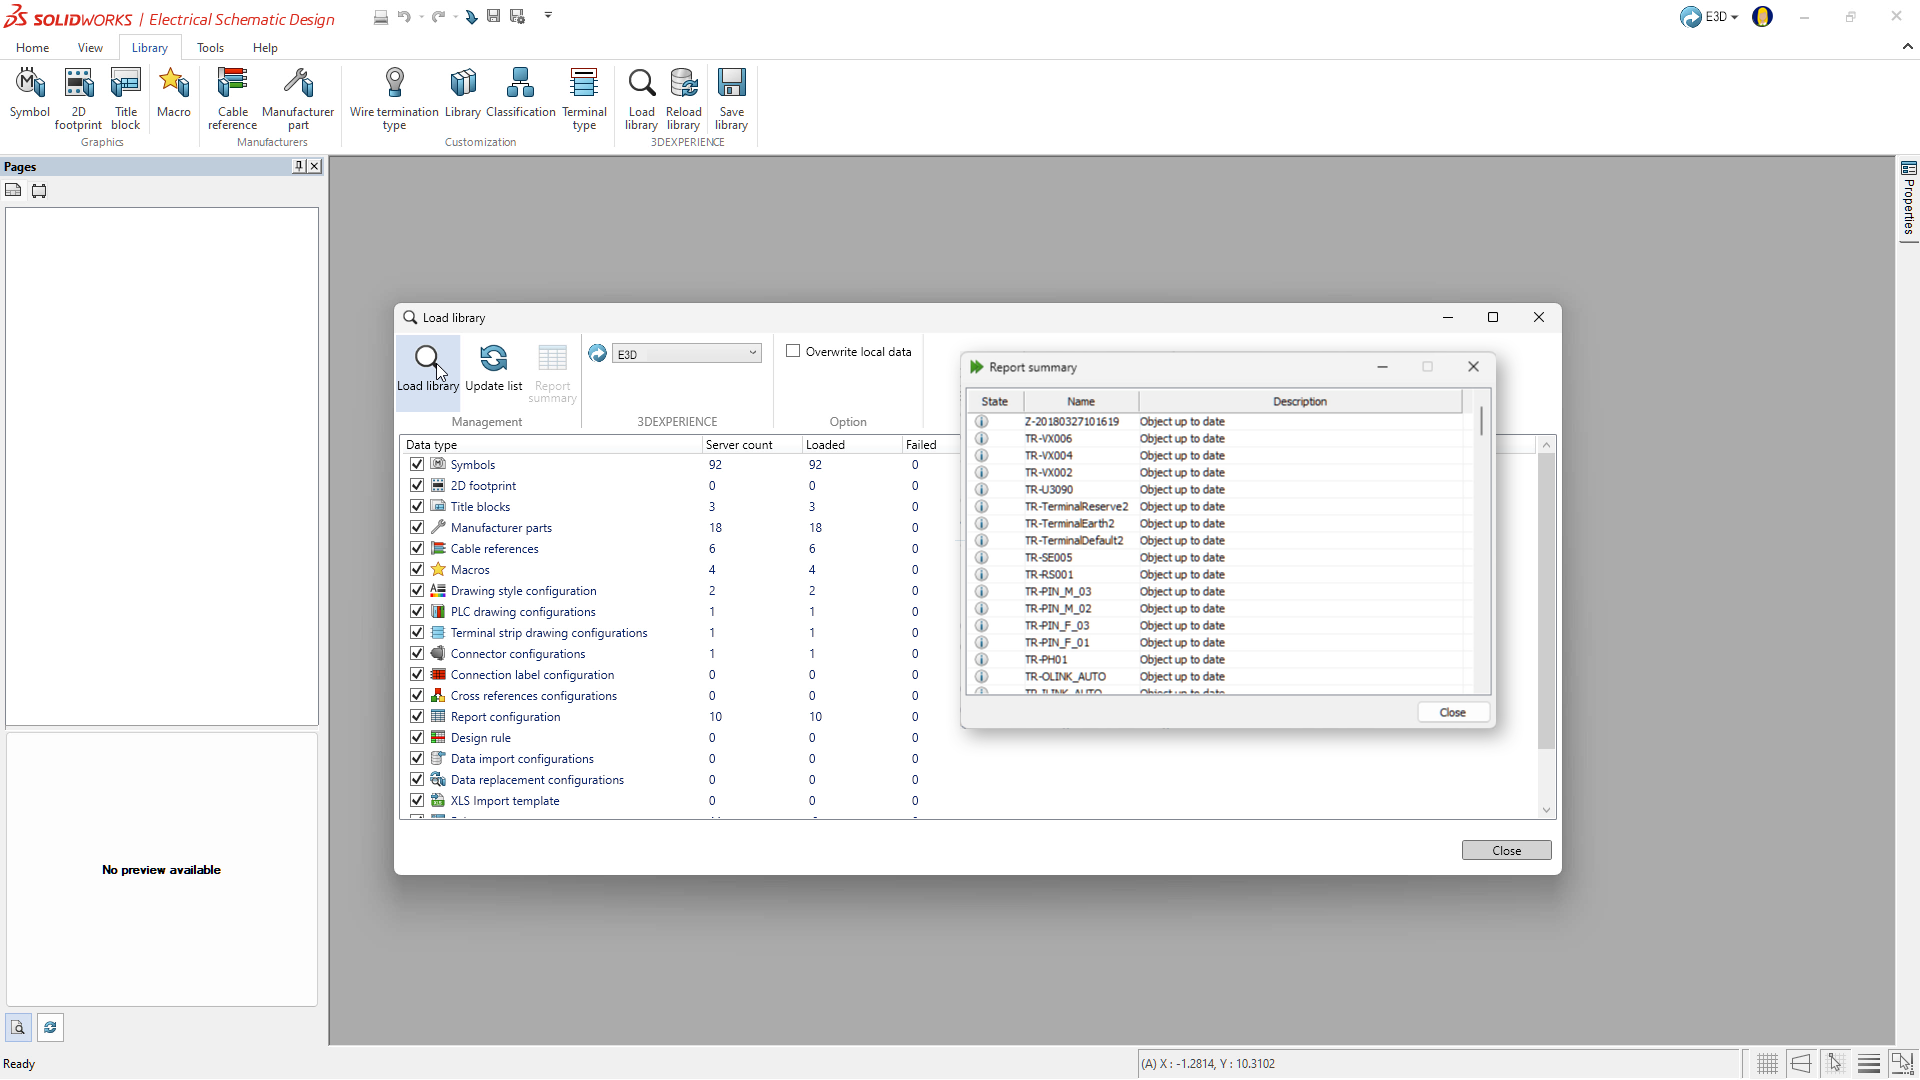This screenshot has width=1920, height=1080.
Task: Uncheck the Macros data type checkbox
Action: 417,569
